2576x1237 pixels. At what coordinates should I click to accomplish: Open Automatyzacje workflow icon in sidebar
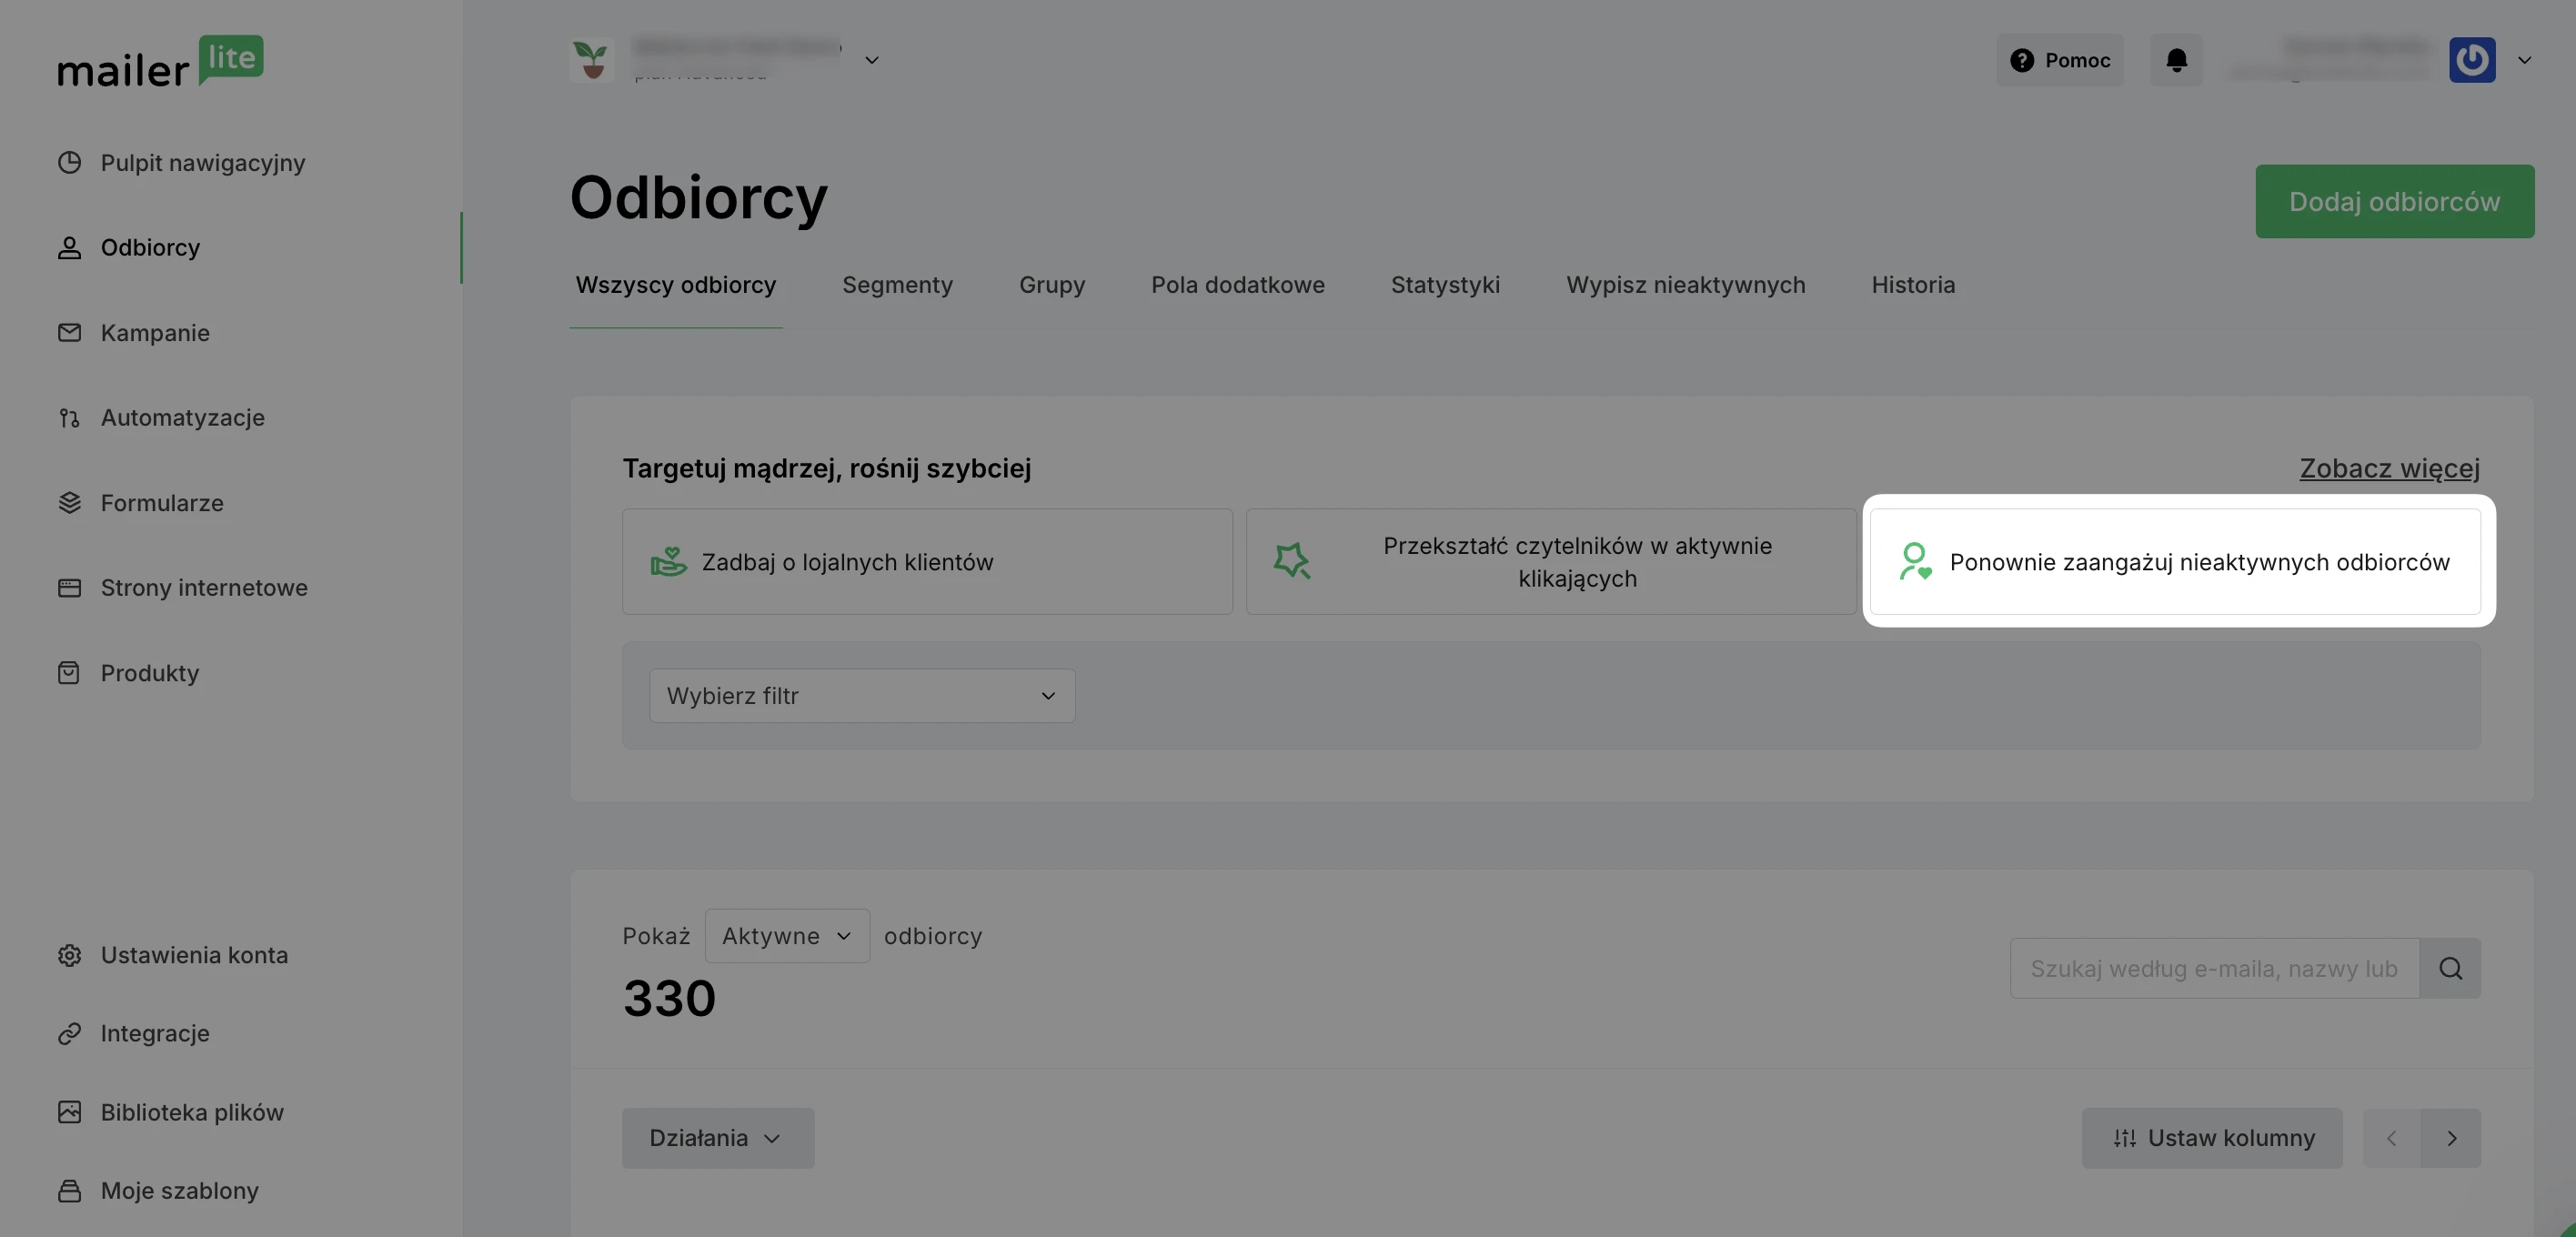click(x=69, y=417)
